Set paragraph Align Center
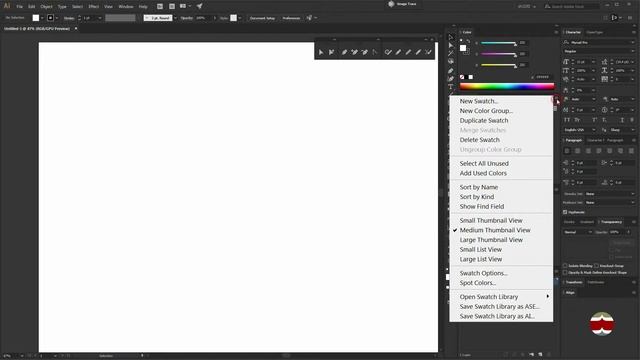Image resolution: width=640 pixels, height=360 pixels. tap(578, 151)
